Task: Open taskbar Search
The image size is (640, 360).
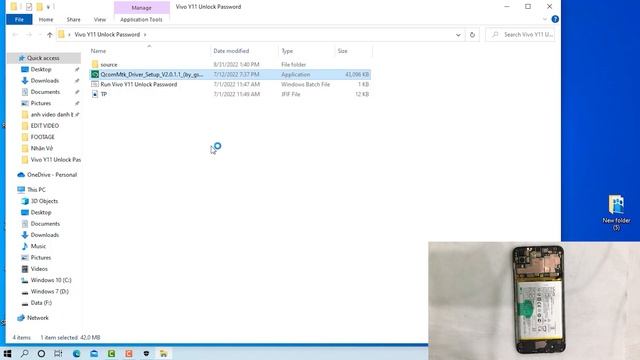Action: (x=24, y=353)
